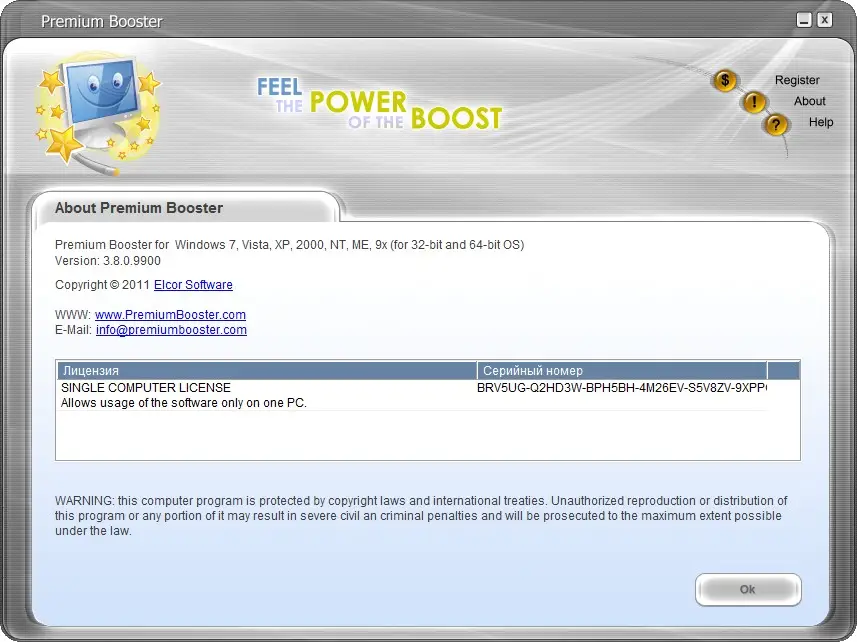Click the Лицензия column header

coord(267,370)
